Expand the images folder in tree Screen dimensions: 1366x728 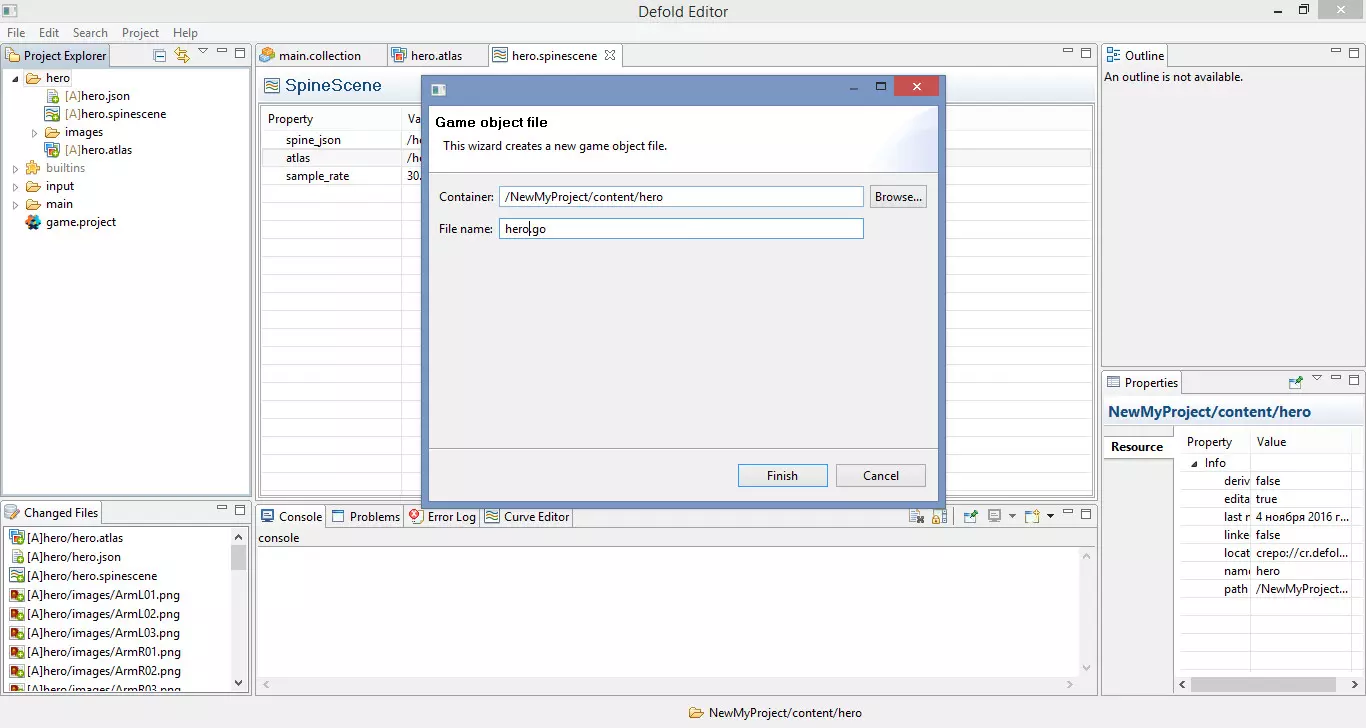coord(33,133)
